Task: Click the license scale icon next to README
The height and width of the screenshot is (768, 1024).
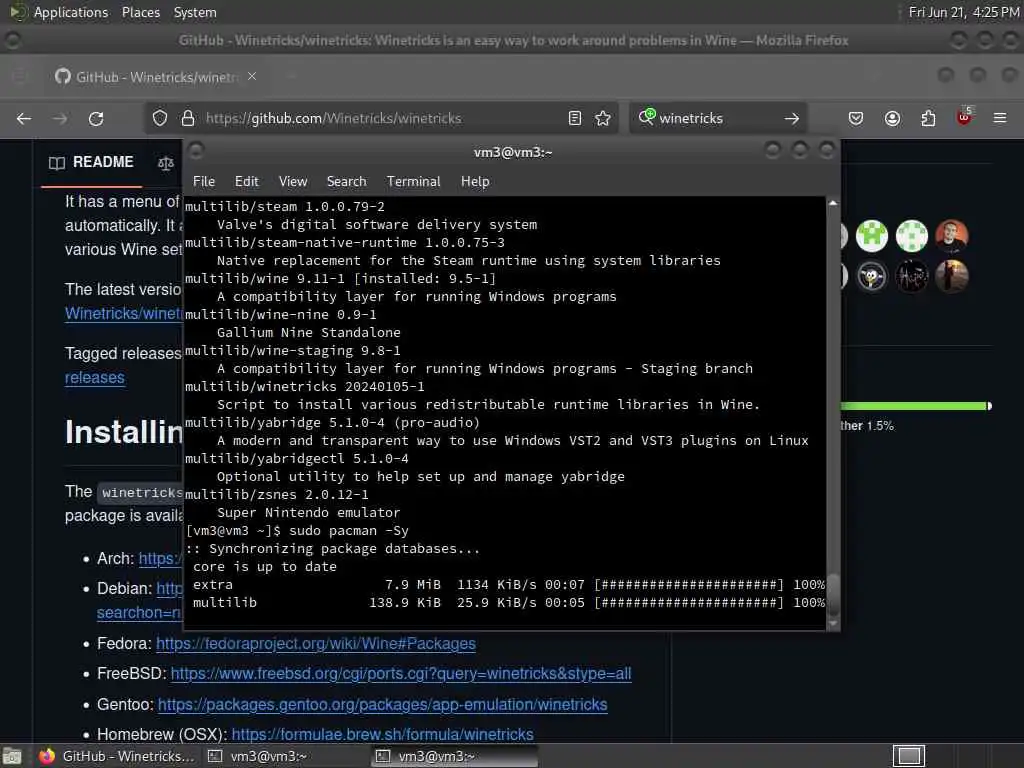Action: (x=166, y=163)
